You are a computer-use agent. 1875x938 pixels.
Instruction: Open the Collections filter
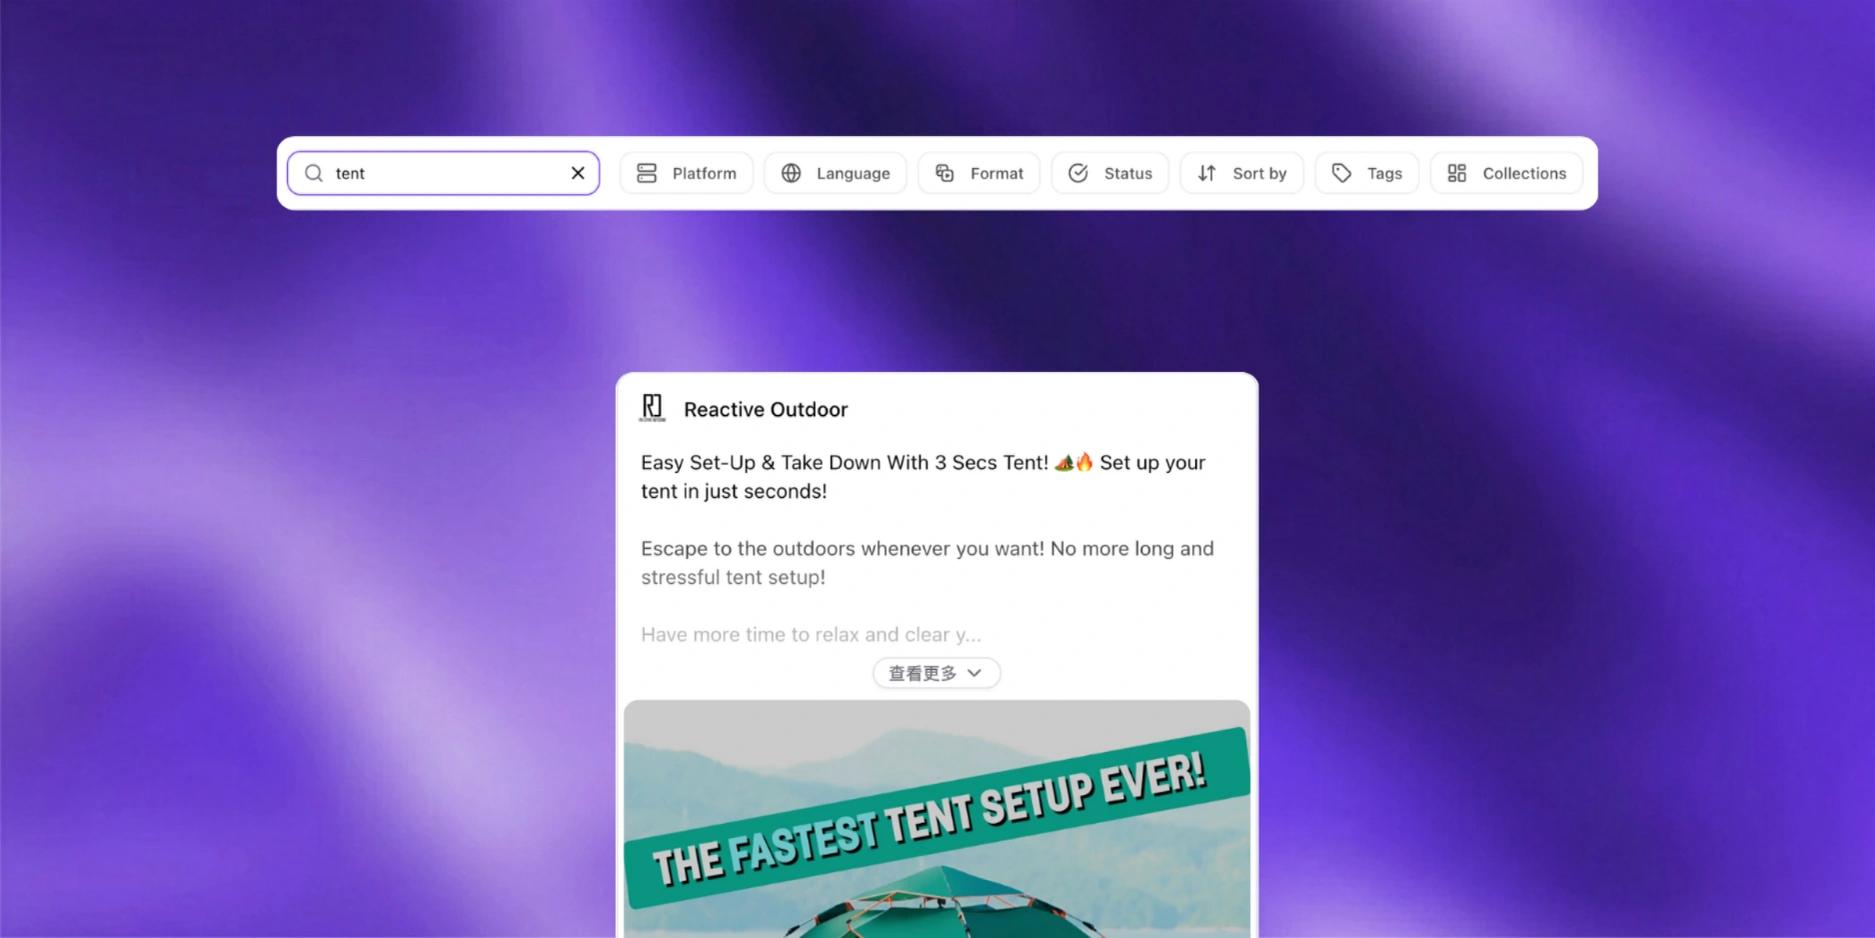(1507, 173)
